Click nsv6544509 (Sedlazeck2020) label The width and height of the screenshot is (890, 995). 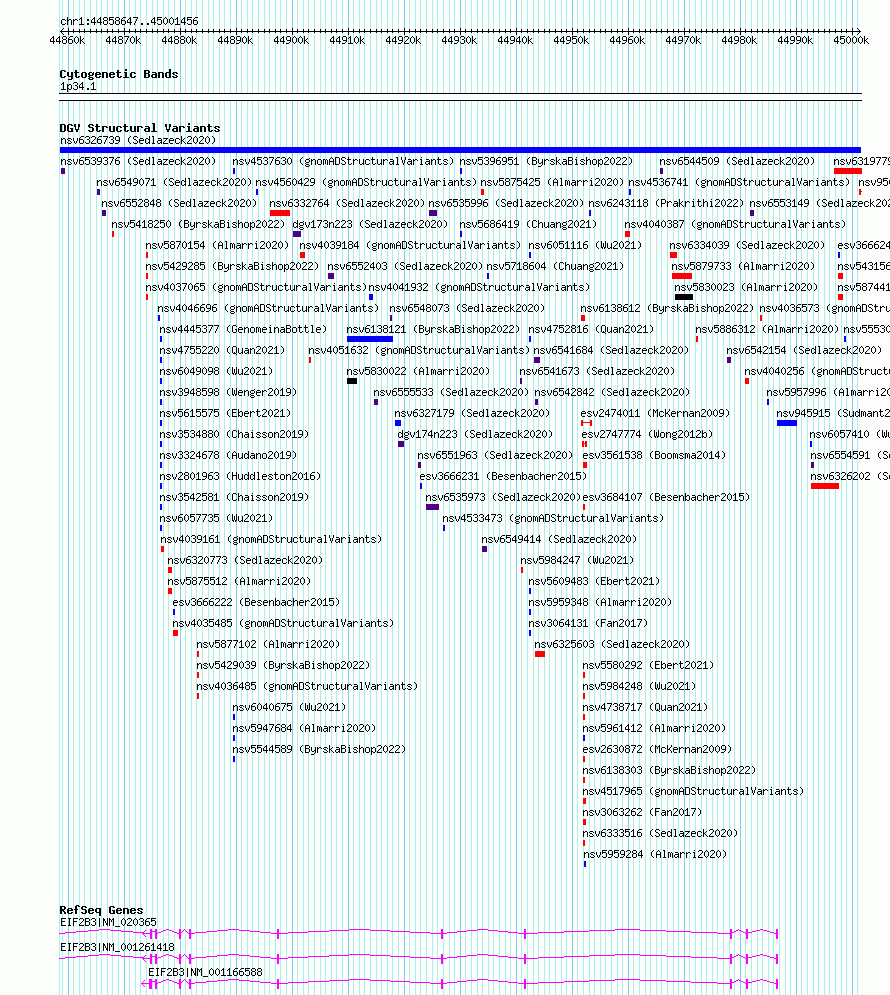pyautogui.click(x=737, y=161)
